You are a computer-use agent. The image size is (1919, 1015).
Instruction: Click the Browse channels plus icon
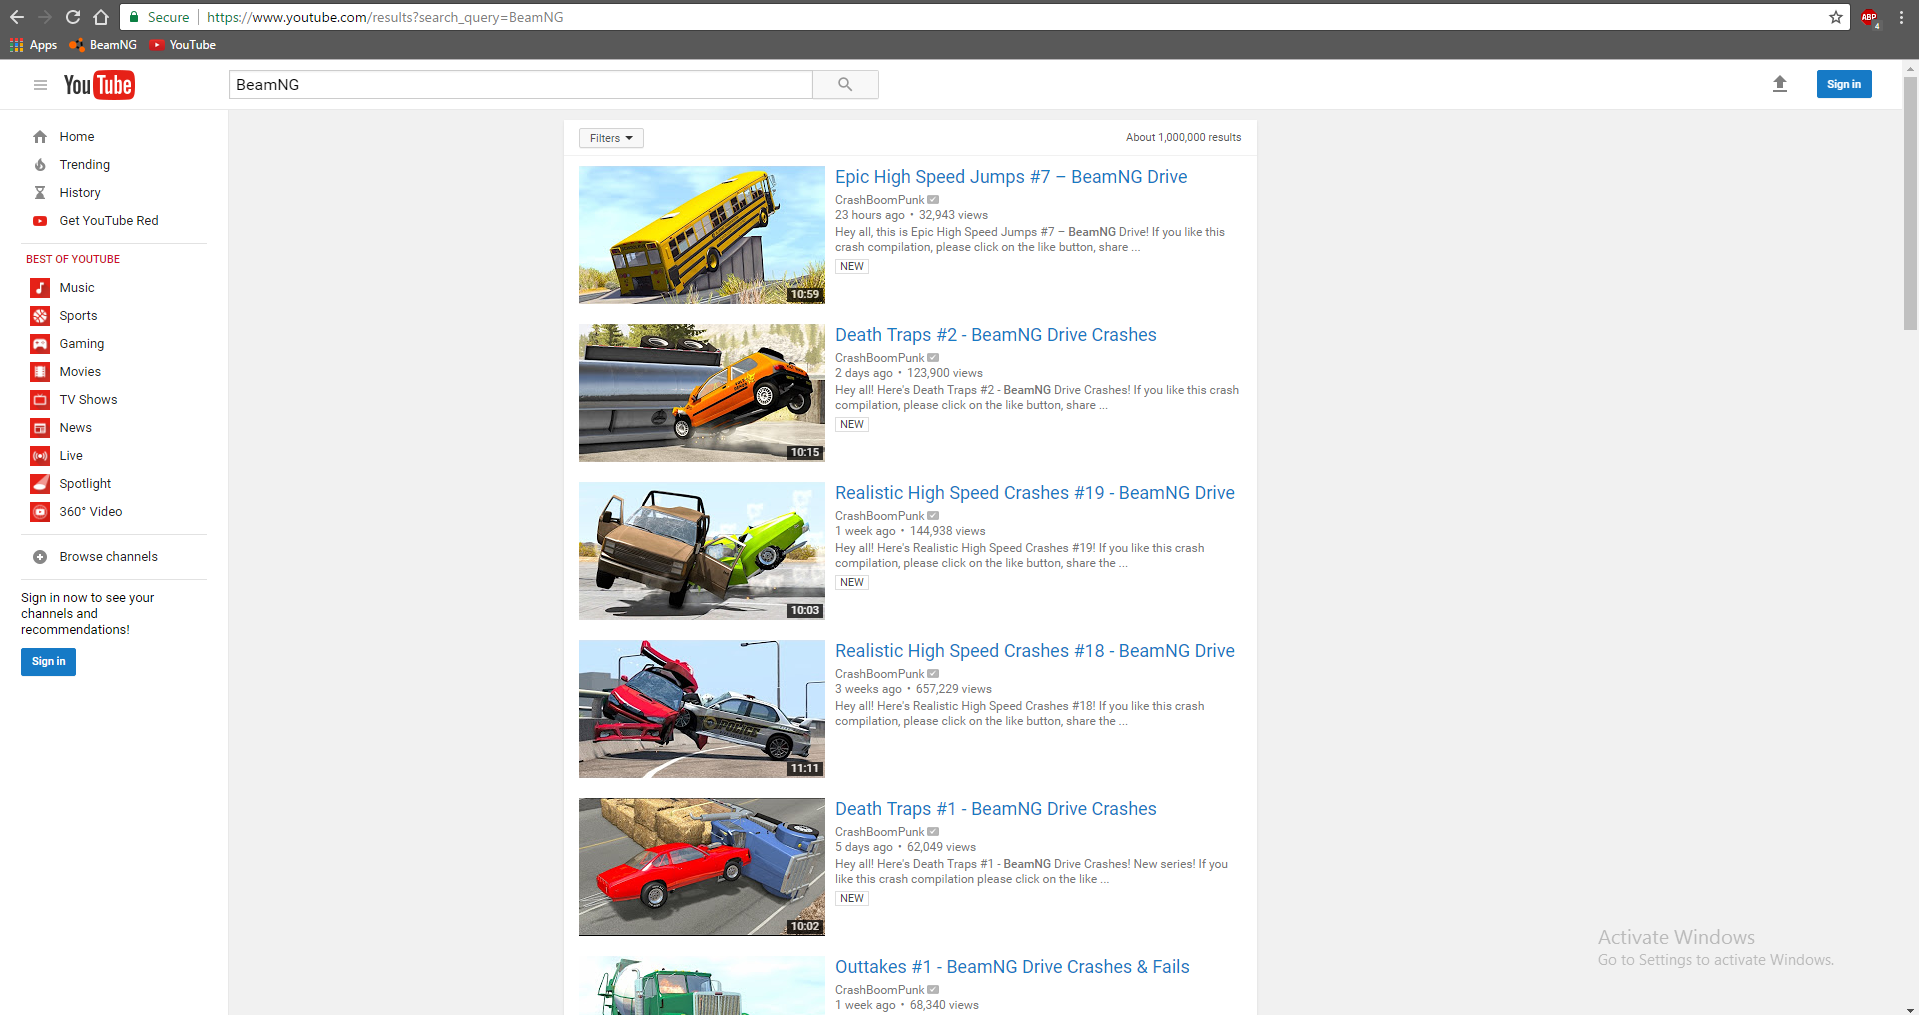[x=40, y=557]
